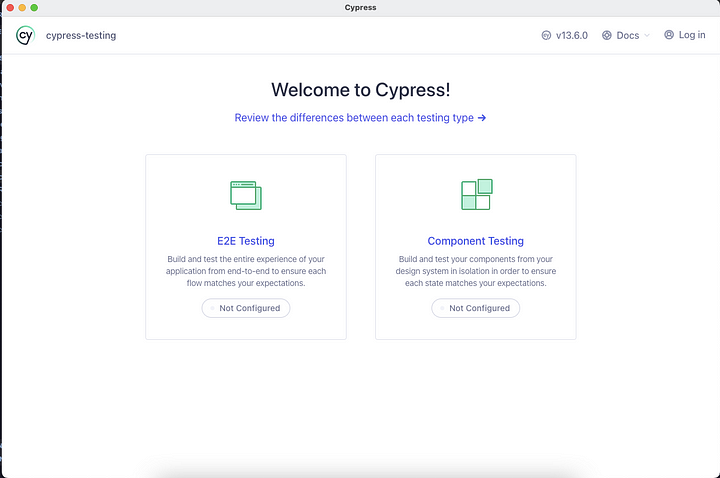Close the Cypress window with red button
The height and width of the screenshot is (478, 720).
(10, 8)
